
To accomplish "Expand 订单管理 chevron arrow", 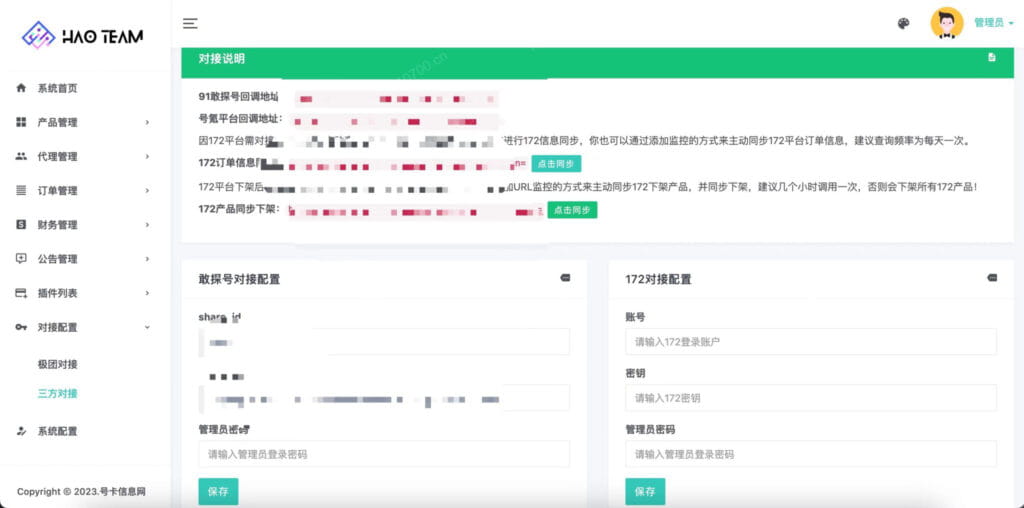I will click(147, 191).
